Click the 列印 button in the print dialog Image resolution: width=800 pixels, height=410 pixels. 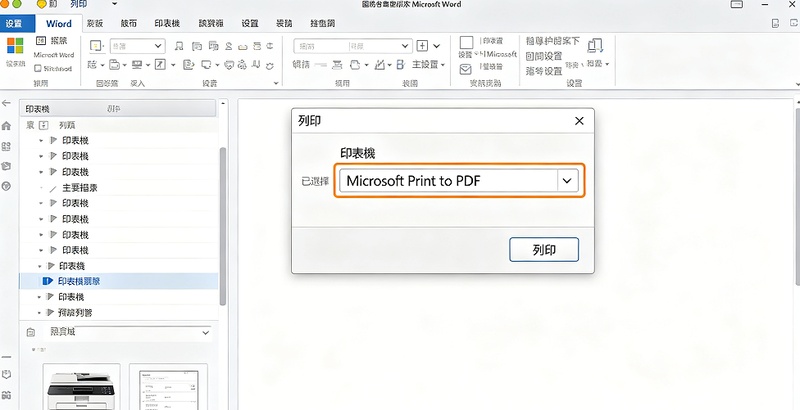click(x=544, y=250)
